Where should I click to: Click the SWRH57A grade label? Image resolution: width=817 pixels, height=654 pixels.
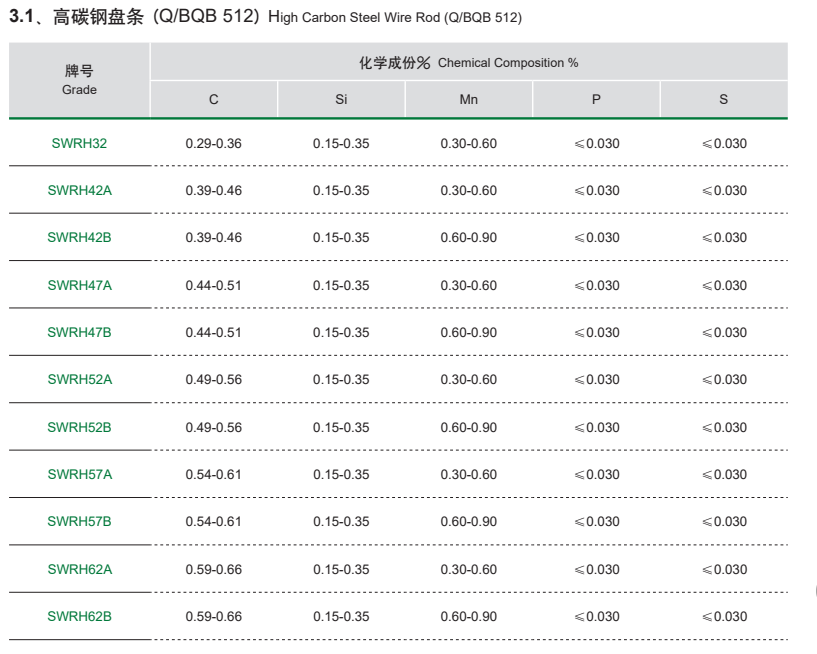coord(79,474)
